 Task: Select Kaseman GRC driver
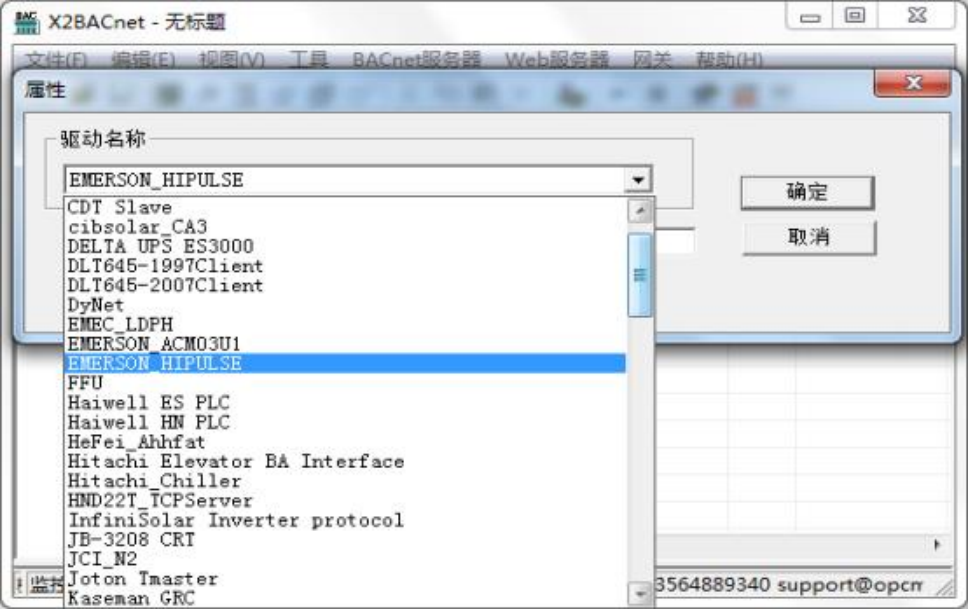pos(345,598)
